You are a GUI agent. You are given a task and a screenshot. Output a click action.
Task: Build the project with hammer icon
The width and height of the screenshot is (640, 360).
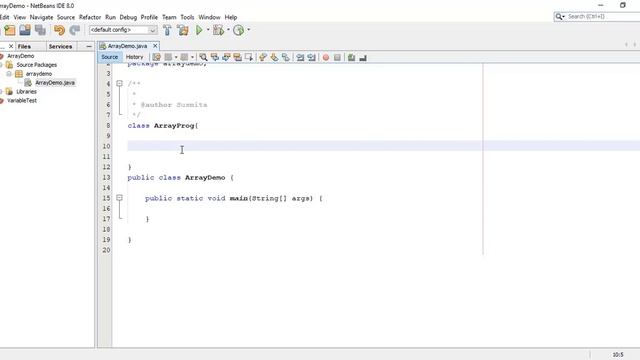click(167, 30)
